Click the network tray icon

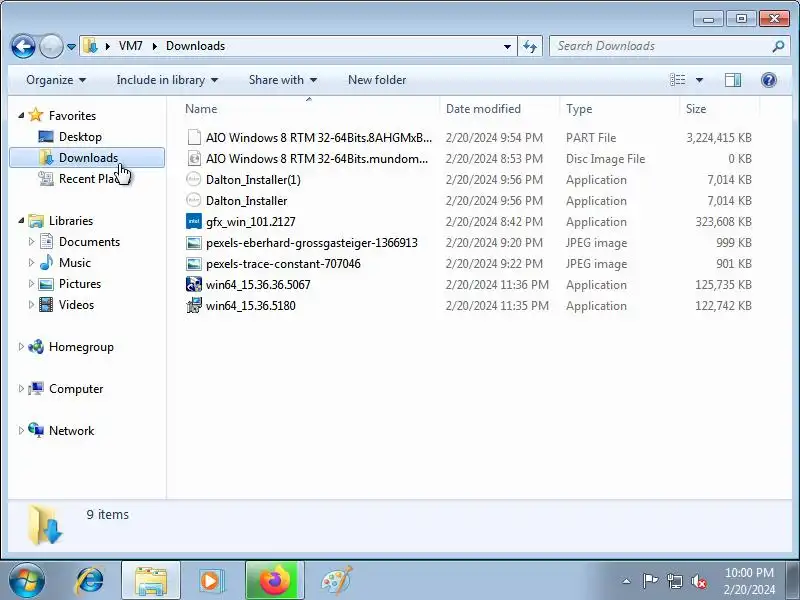click(x=675, y=581)
